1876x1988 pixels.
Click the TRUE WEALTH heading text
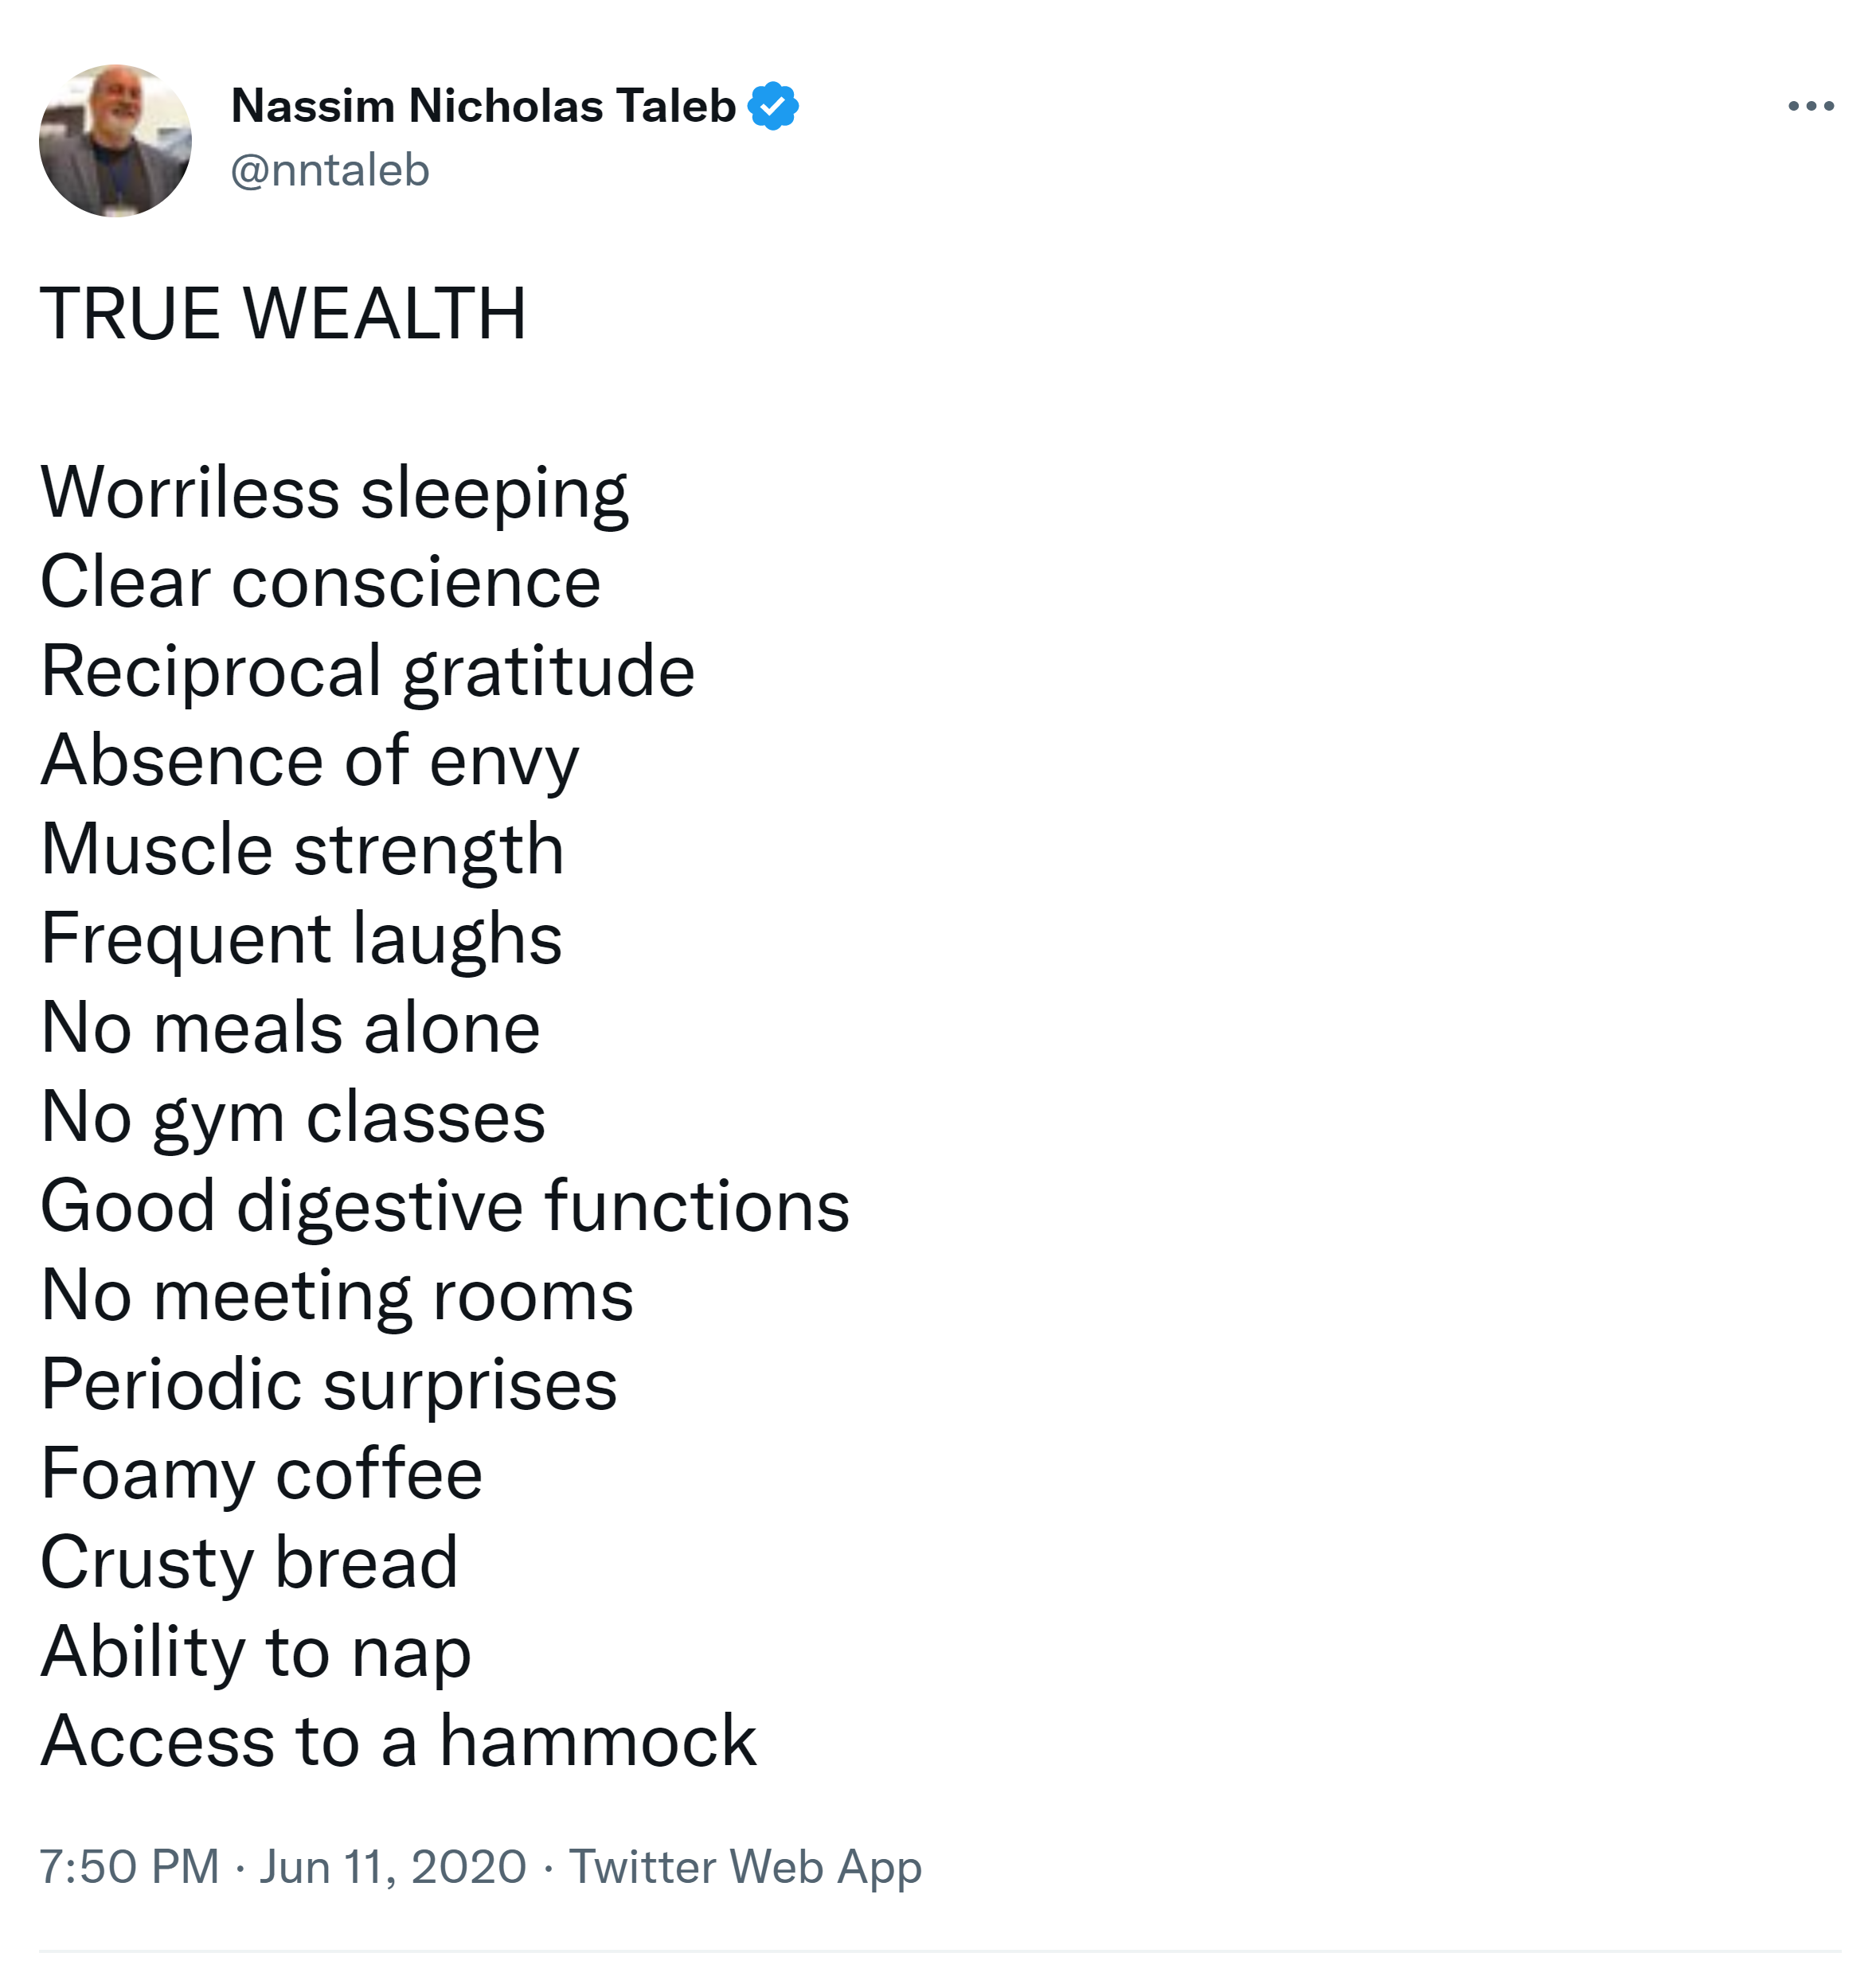pyautogui.click(x=283, y=314)
